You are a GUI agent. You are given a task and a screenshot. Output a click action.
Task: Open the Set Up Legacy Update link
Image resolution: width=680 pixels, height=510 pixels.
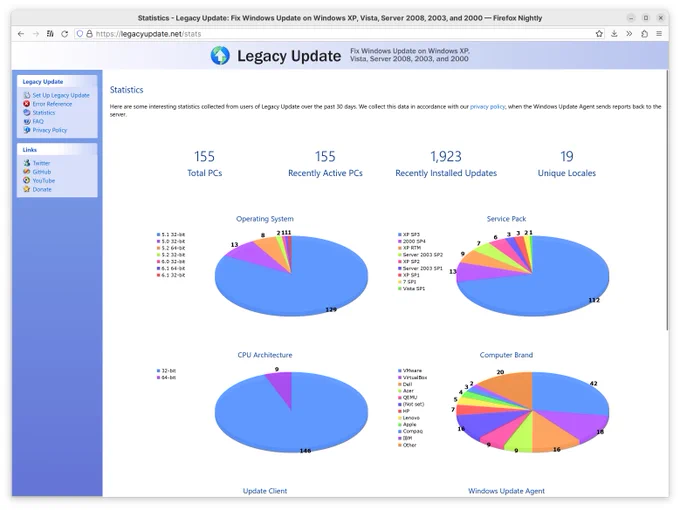click(61, 95)
